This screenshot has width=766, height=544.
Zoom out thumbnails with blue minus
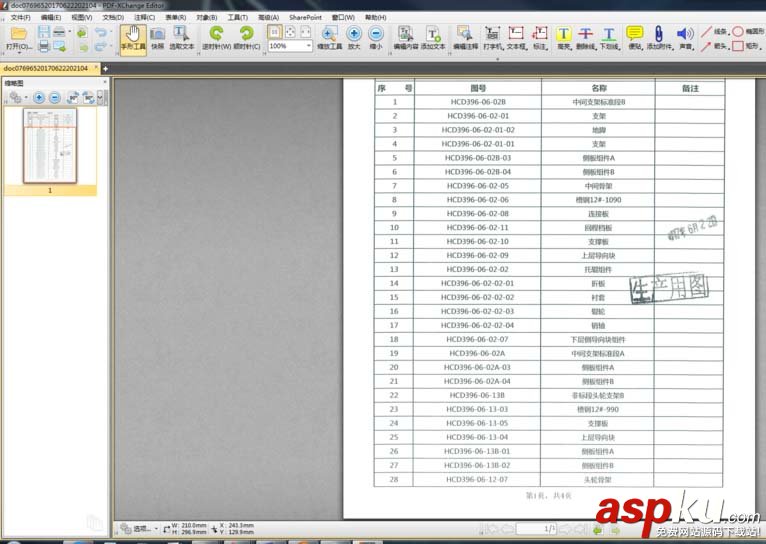coord(55,98)
